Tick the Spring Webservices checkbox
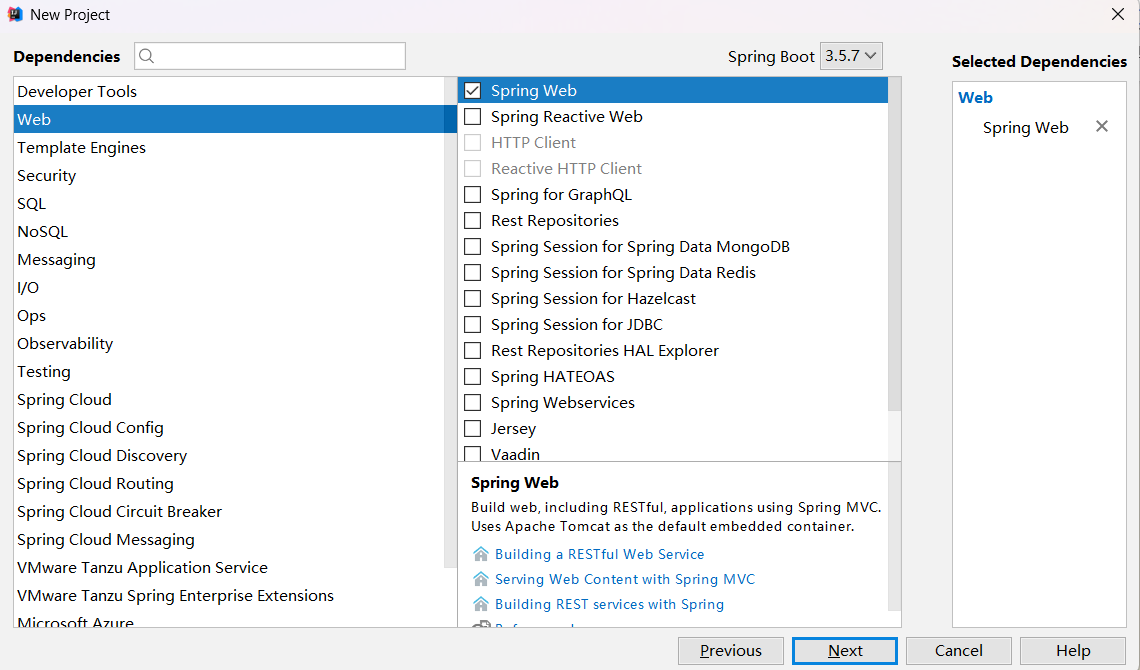This screenshot has width=1140, height=670. 473,403
